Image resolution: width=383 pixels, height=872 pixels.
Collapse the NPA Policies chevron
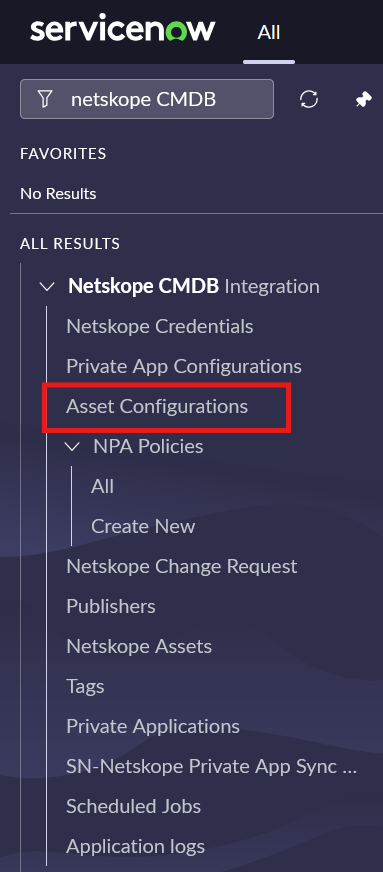click(x=73, y=446)
